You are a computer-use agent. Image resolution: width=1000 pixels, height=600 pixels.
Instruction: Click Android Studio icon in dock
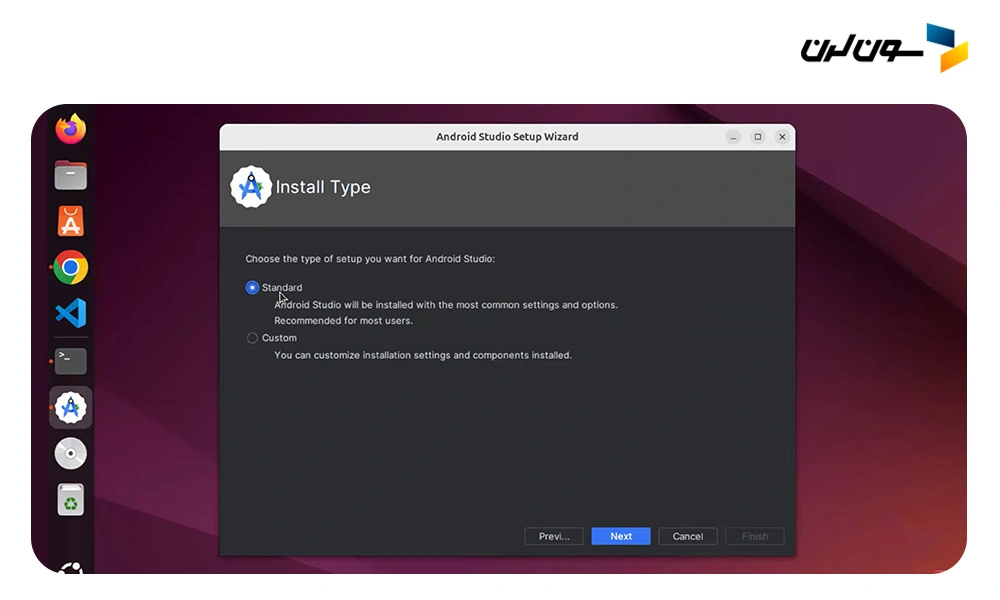point(71,407)
